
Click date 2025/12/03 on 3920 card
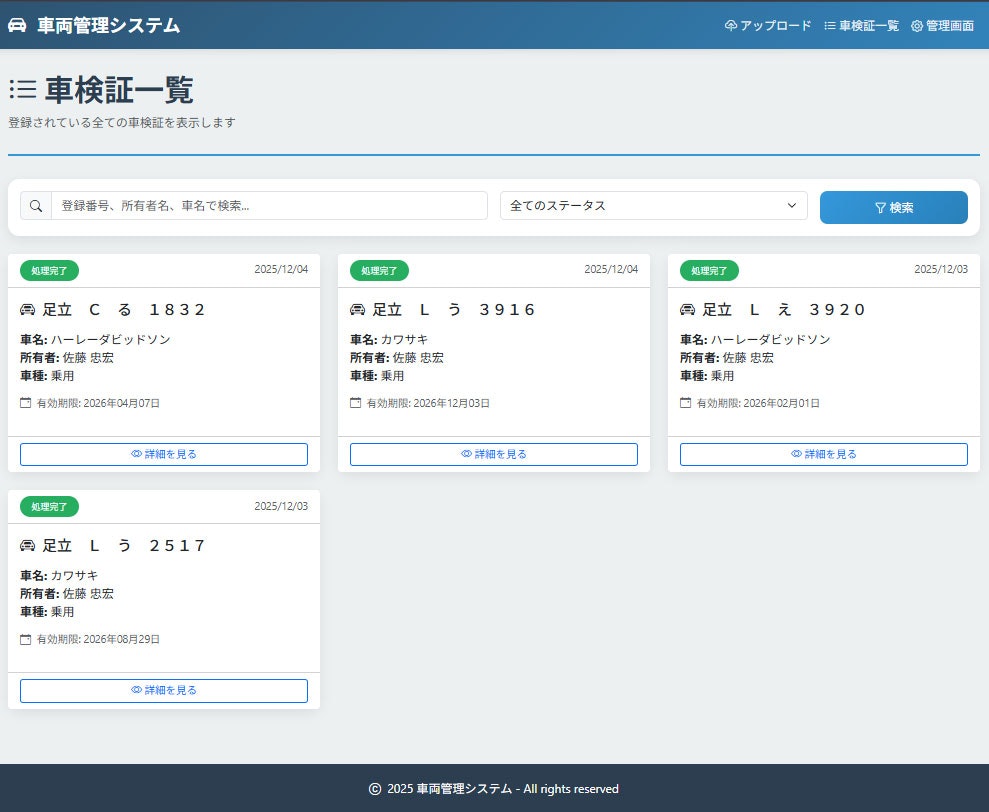point(941,269)
